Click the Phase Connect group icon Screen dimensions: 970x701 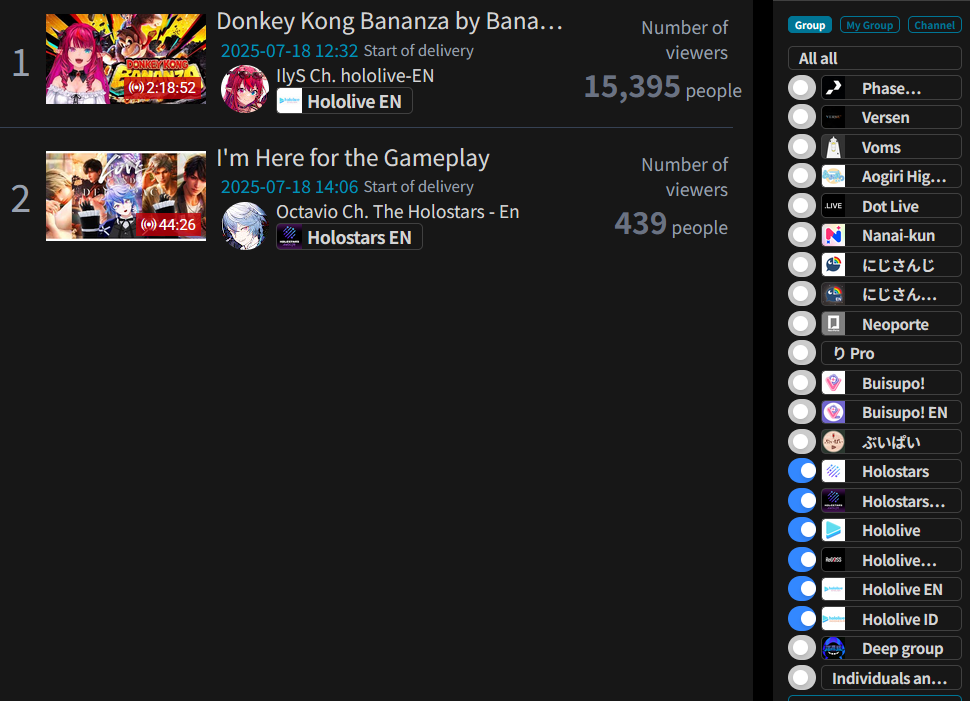[x=833, y=88]
